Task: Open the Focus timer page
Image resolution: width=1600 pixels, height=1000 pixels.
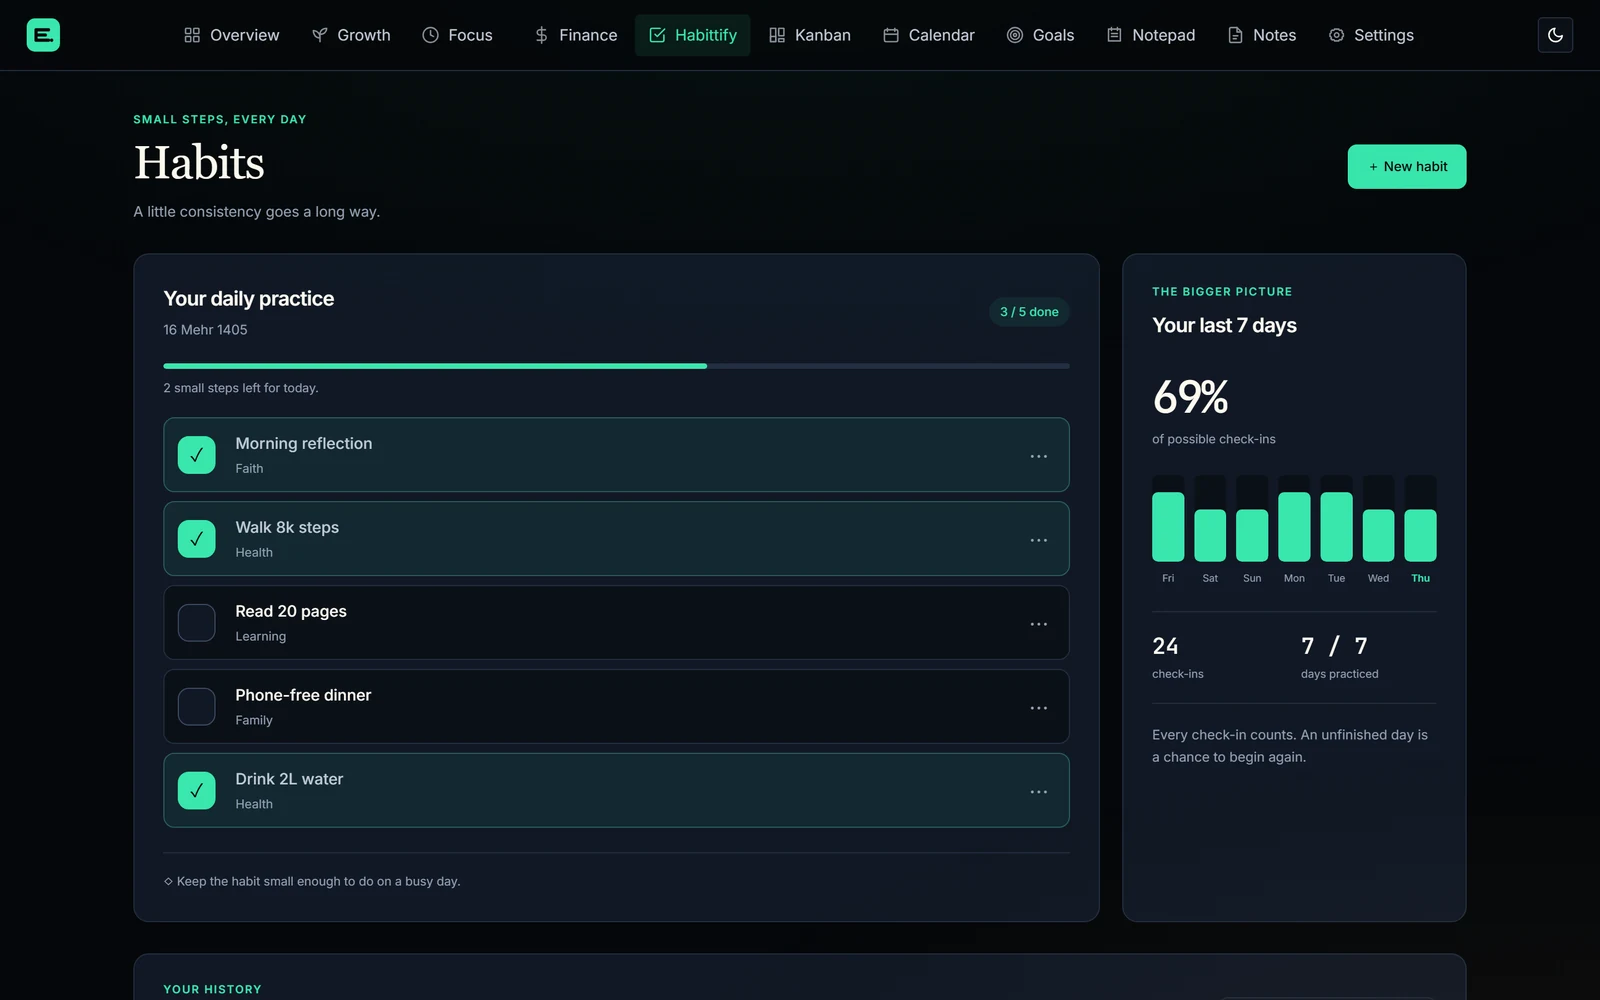Action: pos(457,35)
